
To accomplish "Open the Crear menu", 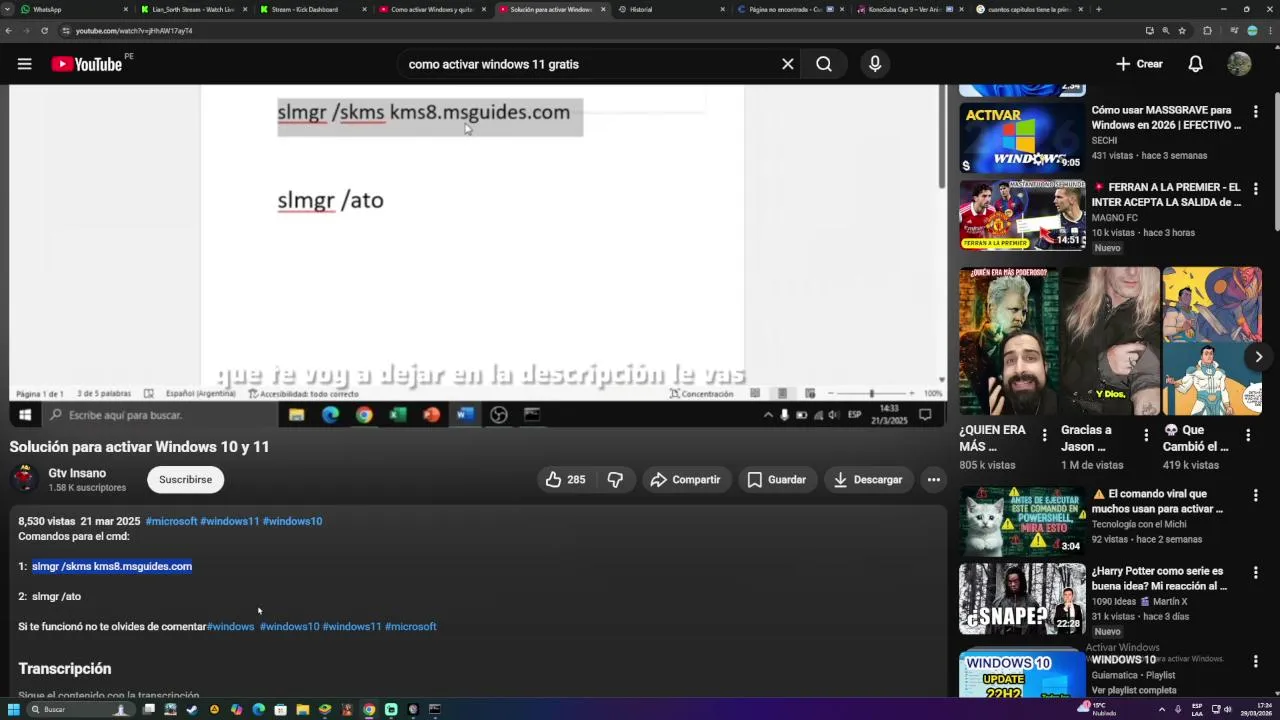I will pyautogui.click(x=1139, y=64).
